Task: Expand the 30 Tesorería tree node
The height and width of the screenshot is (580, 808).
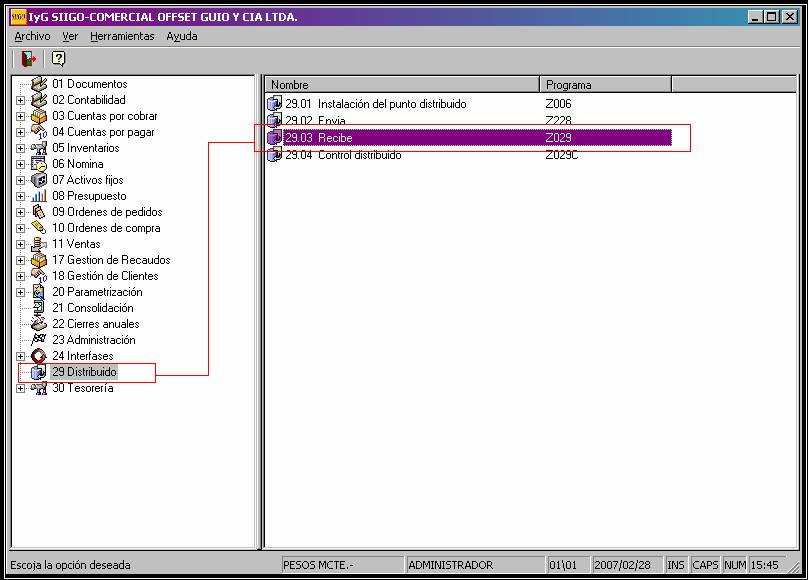Action: point(21,388)
